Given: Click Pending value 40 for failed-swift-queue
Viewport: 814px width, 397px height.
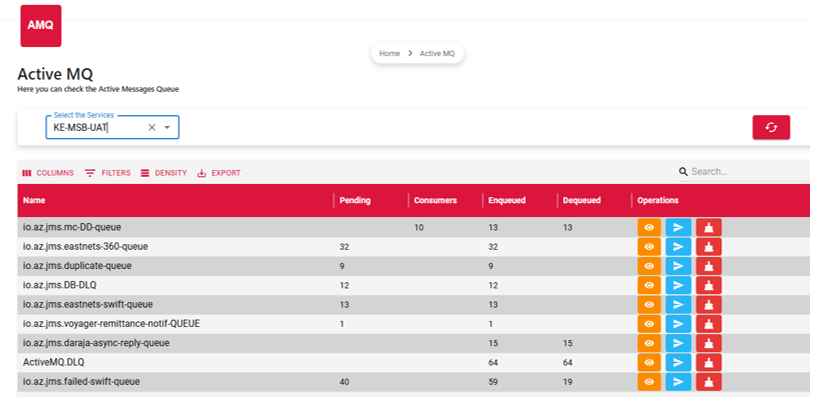Looking at the screenshot, I should (x=344, y=382).
